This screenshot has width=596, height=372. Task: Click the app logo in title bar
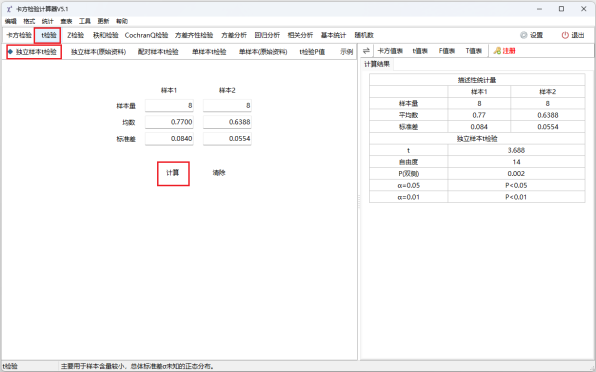pyautogui.click(x=9, y=9)
